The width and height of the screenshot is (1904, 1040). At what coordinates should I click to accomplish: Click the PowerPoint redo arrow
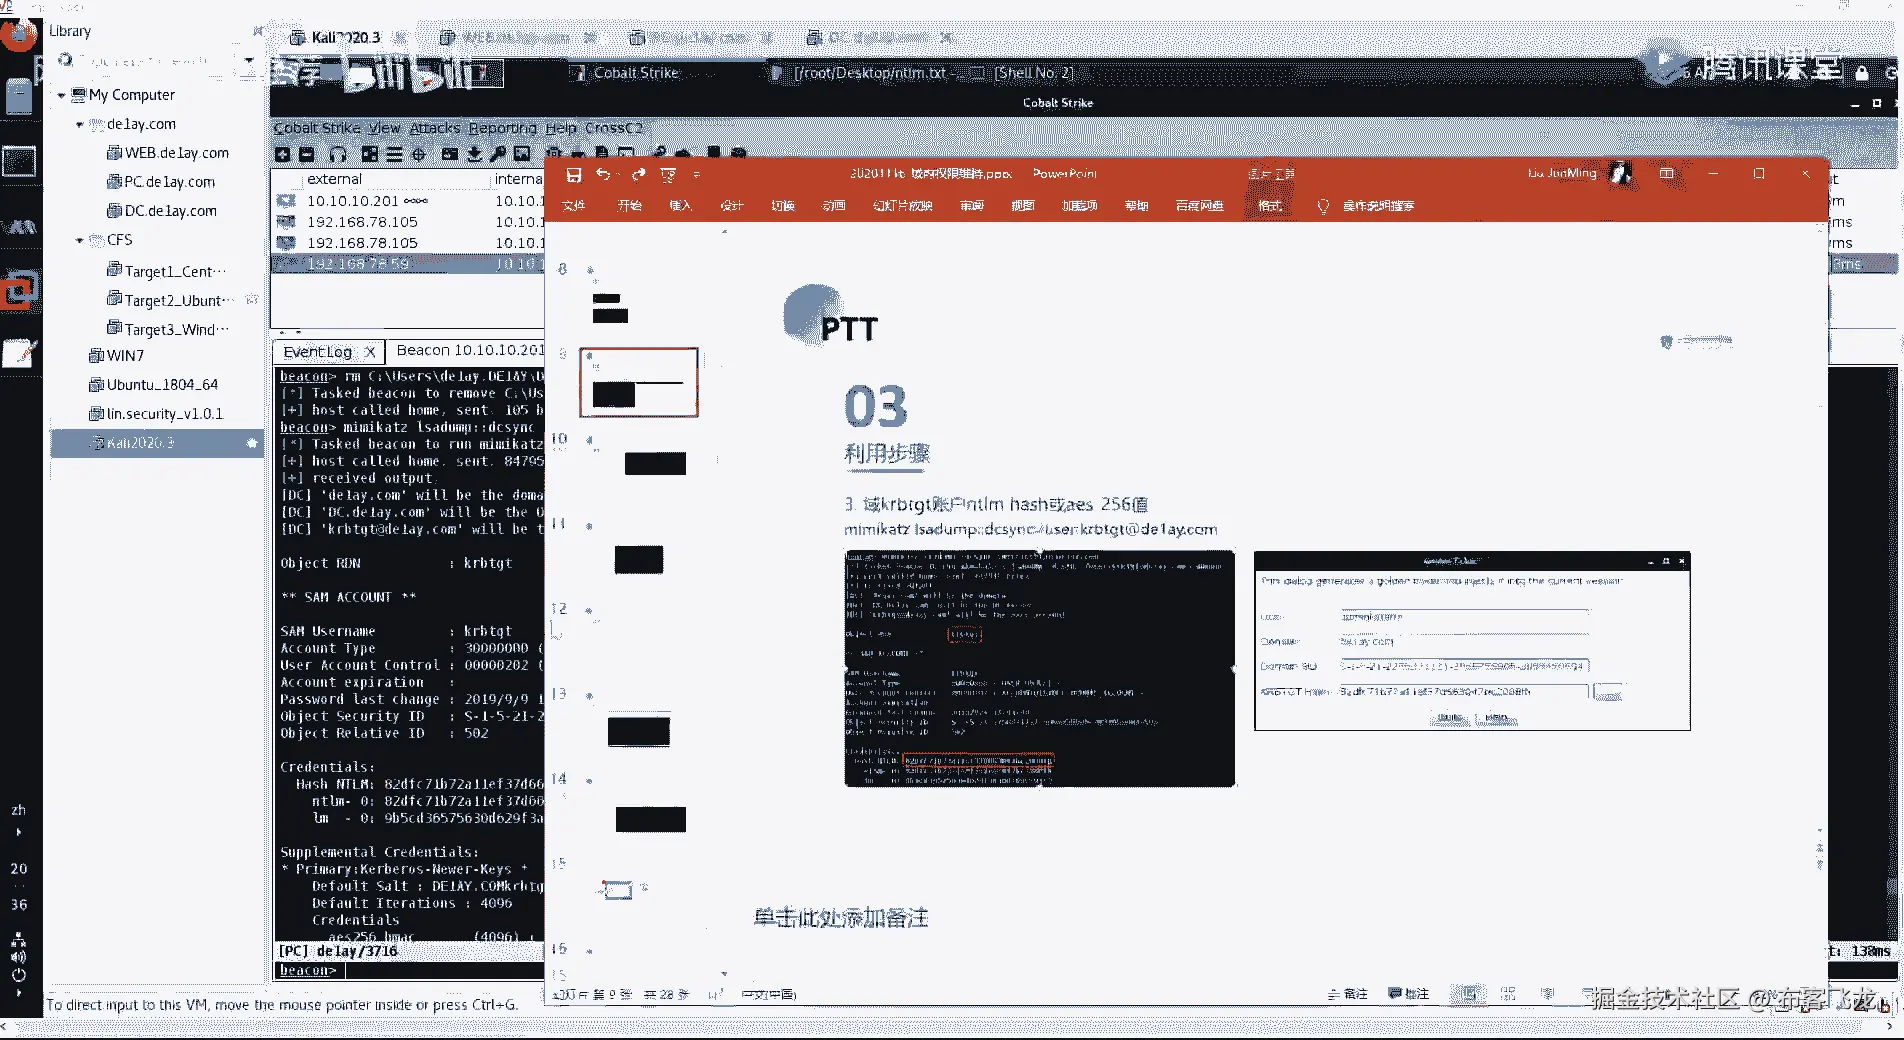(639, 174)
